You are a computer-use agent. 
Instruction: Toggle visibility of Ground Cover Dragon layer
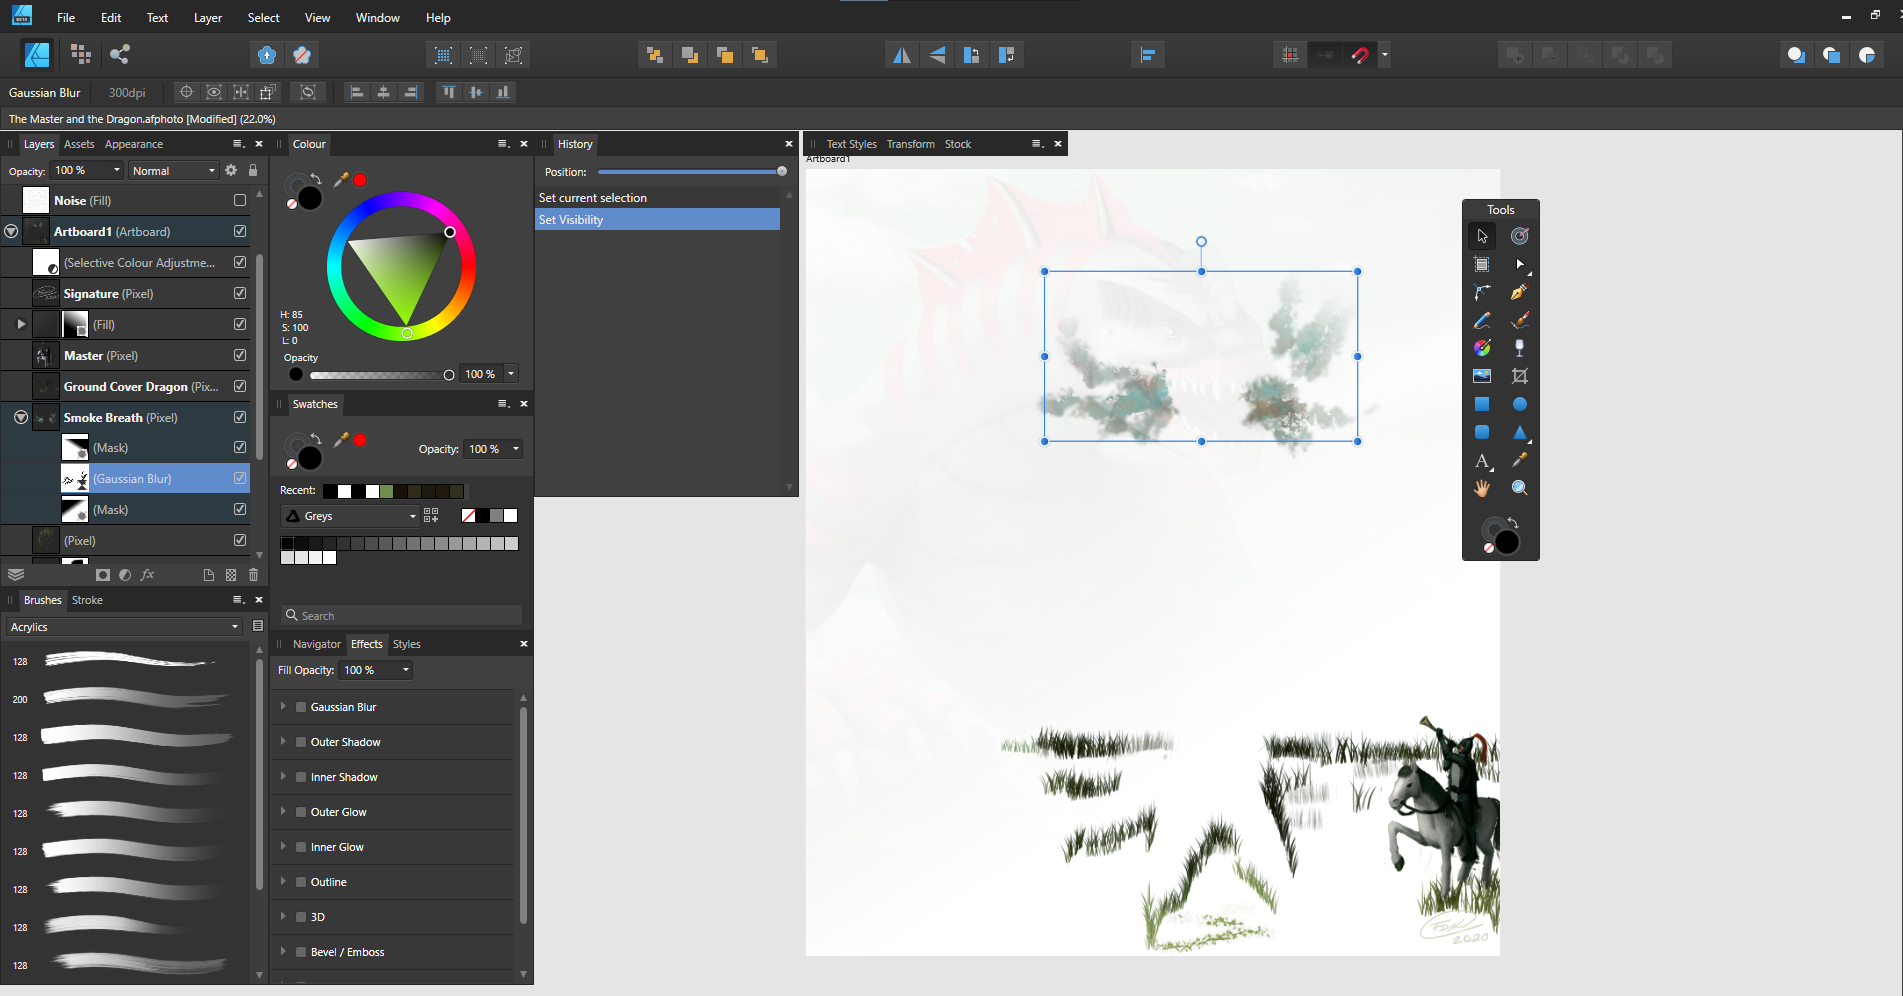click(240, 386)
